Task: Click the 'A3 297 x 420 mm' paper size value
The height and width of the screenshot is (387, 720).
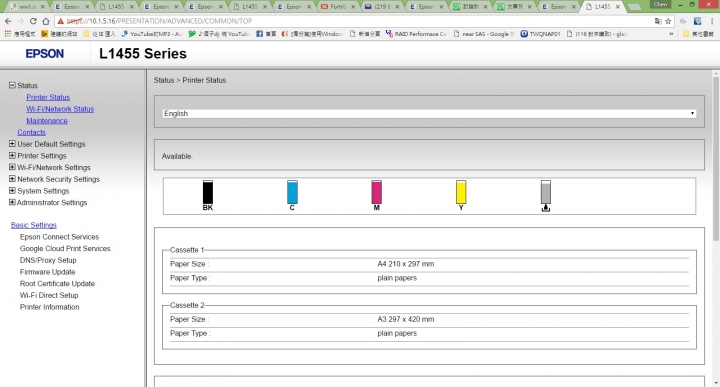Action: point(405,319)
